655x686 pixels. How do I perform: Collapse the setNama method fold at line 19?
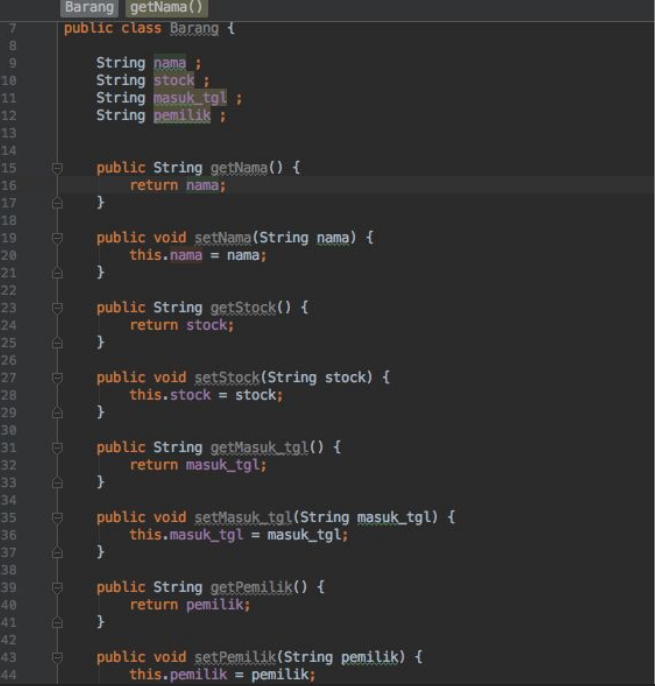click(x=57, y=238)
